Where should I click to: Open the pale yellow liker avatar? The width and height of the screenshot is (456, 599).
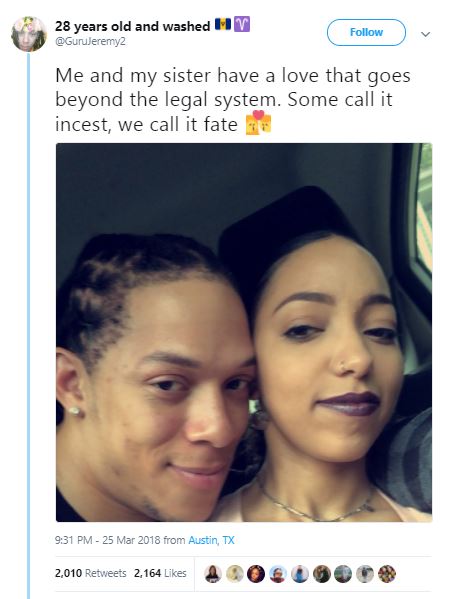pos(234,573)
